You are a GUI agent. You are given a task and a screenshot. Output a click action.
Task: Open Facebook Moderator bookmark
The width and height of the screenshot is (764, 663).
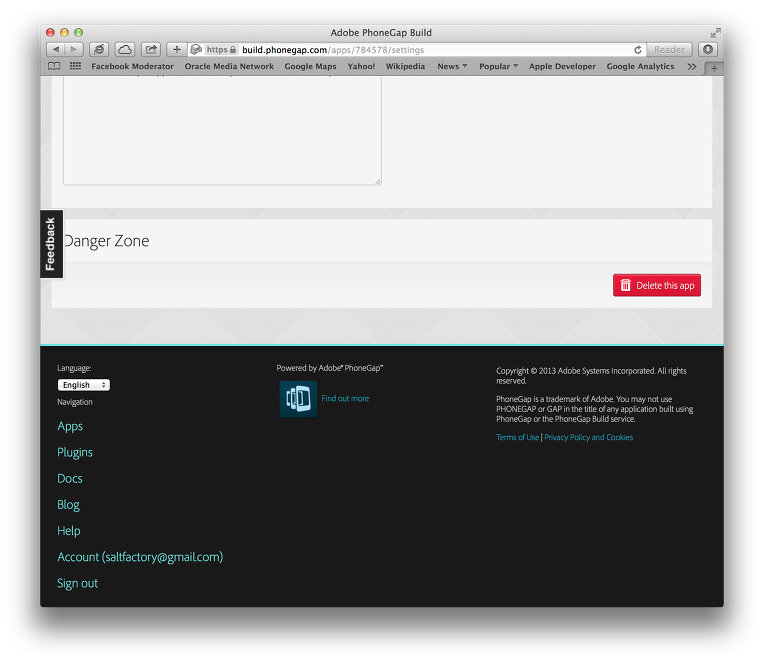coord(132,66)
